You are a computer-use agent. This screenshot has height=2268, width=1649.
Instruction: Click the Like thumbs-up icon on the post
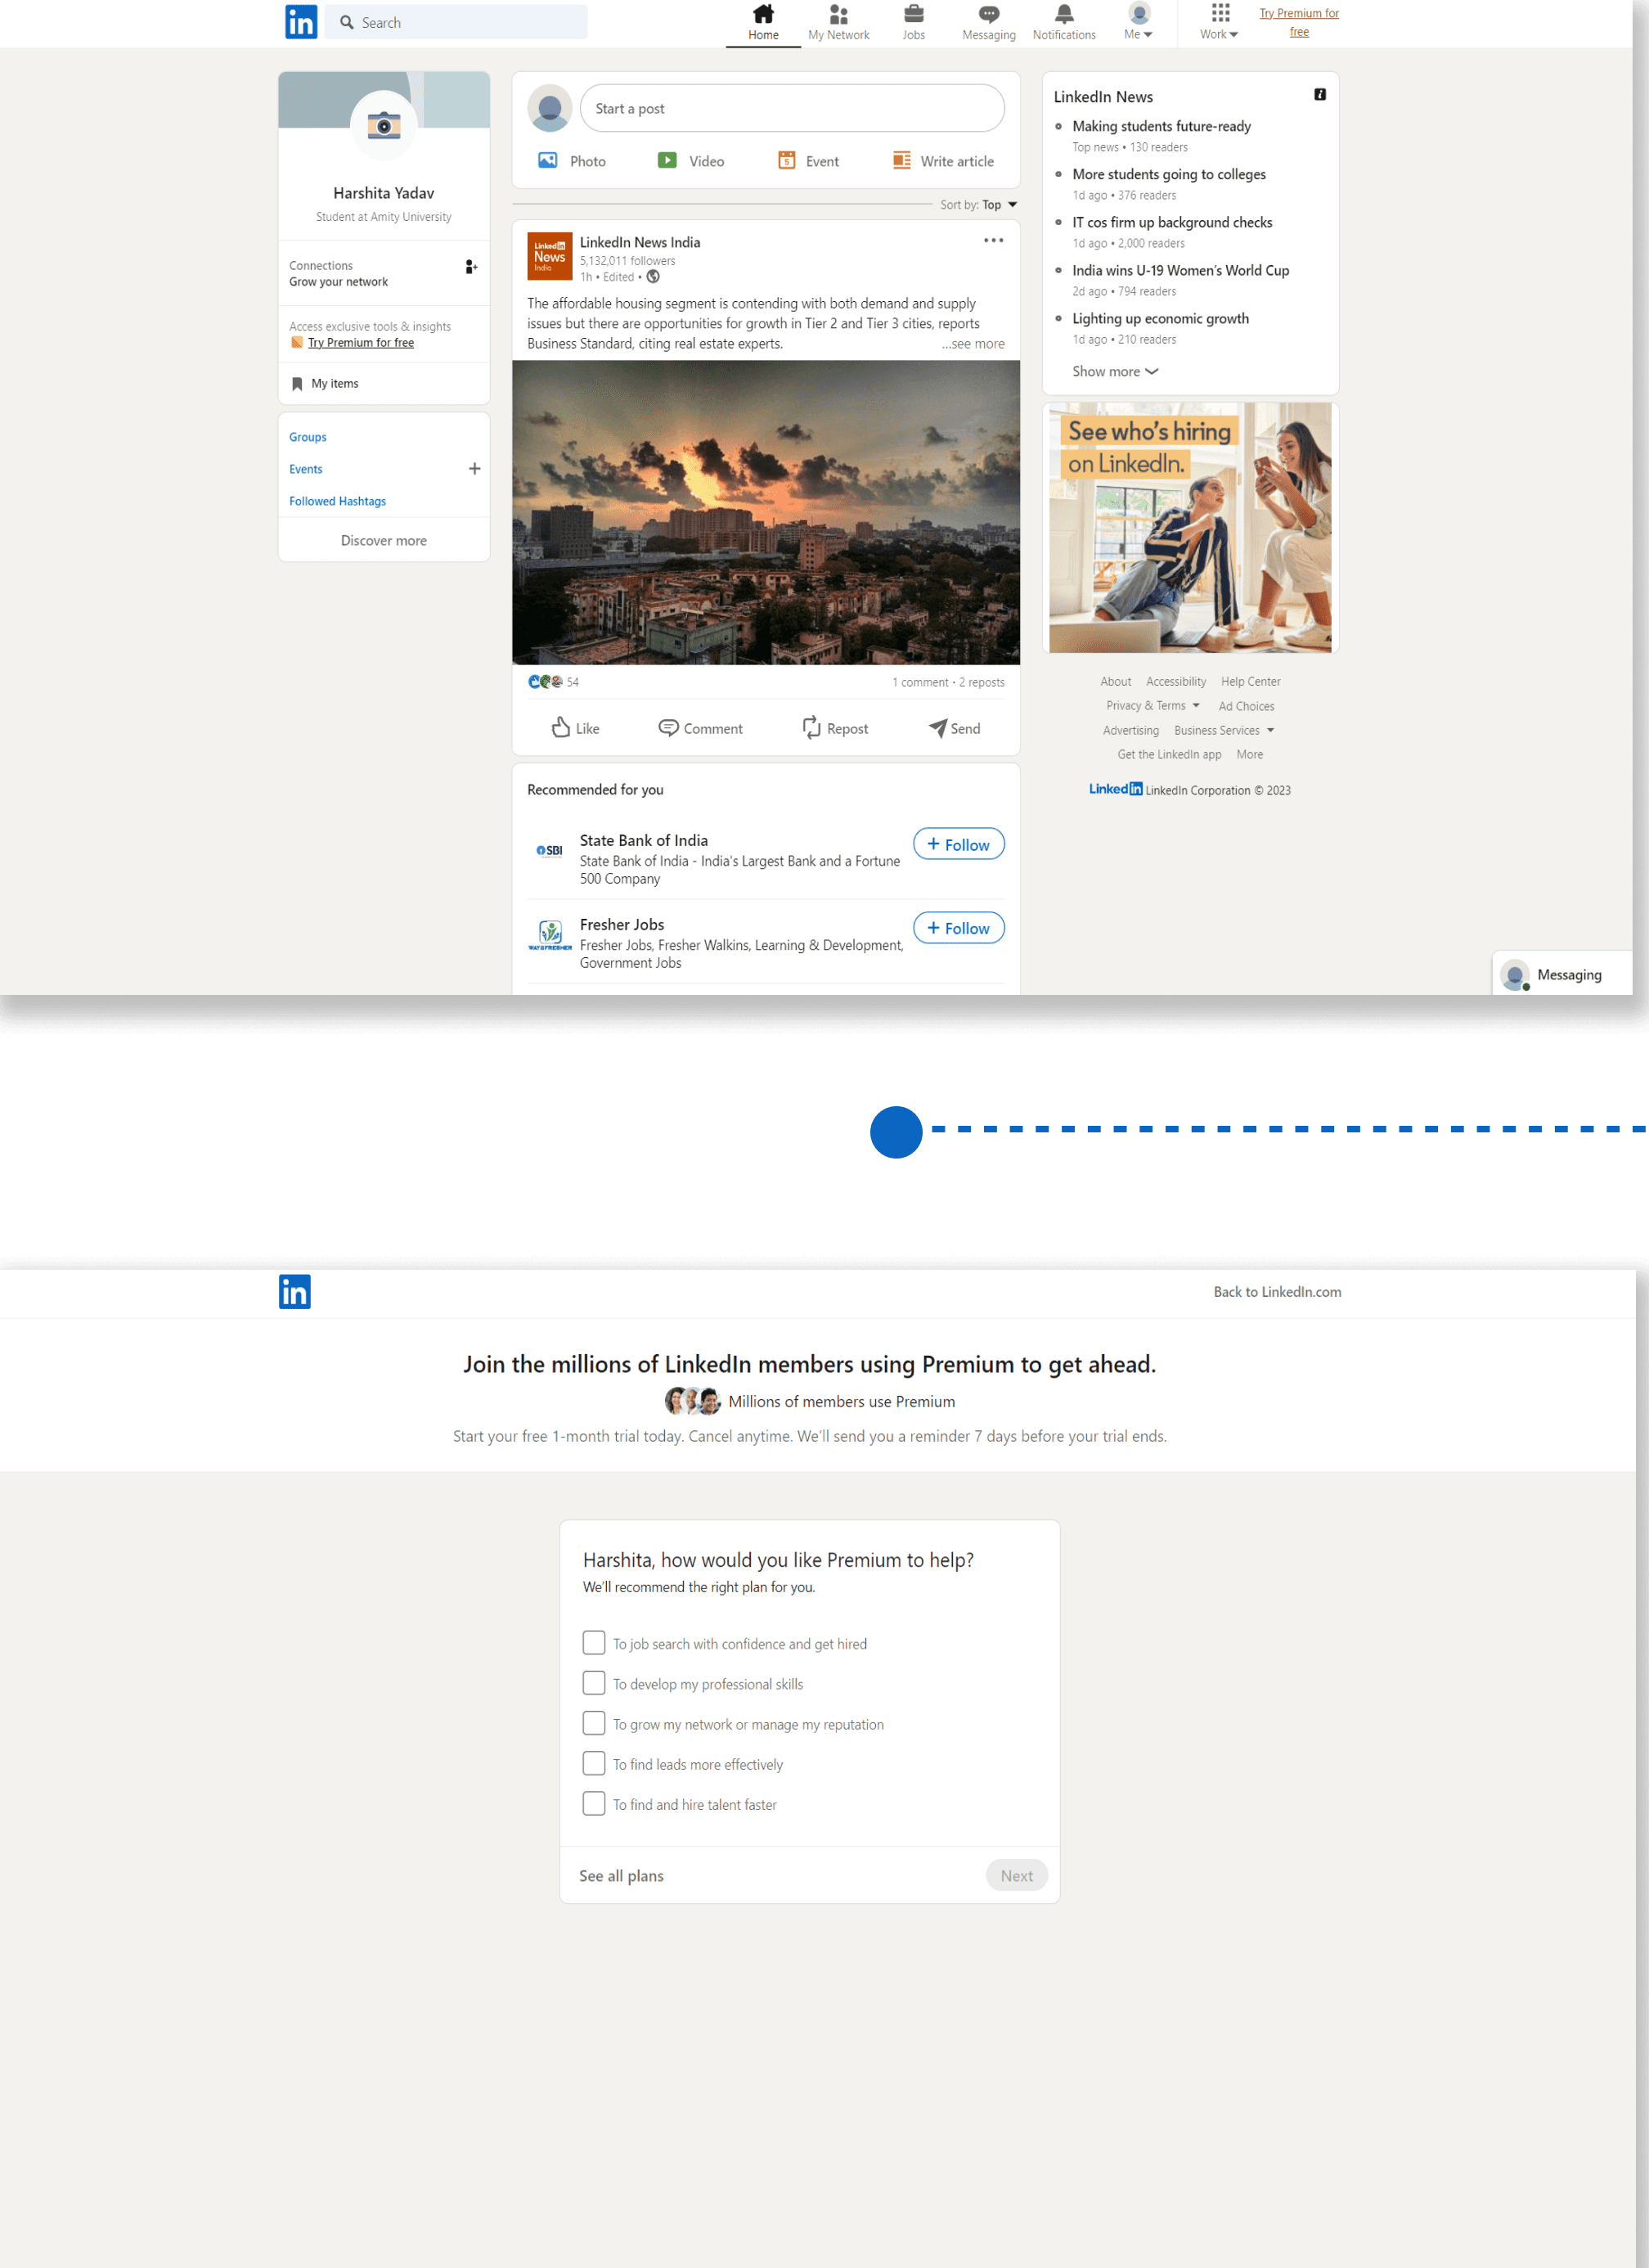click(x=561, y=727)
